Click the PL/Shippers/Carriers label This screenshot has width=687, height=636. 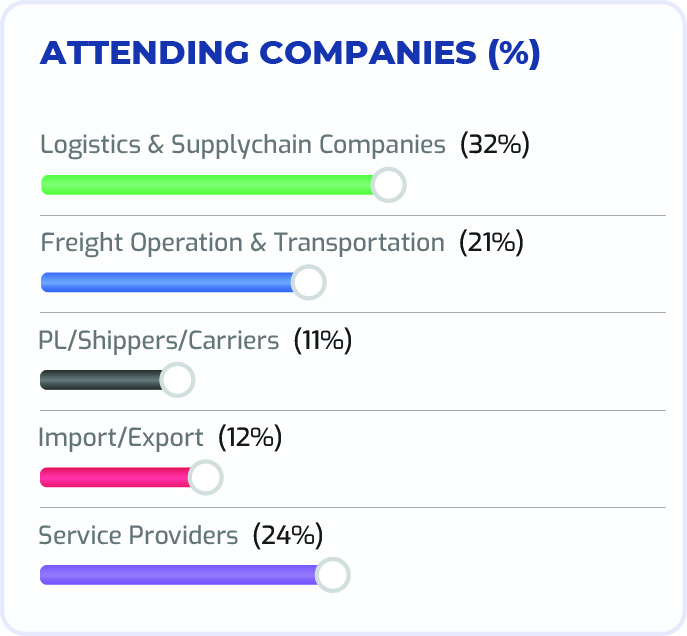pyautogui.click(x=158, y=341)
